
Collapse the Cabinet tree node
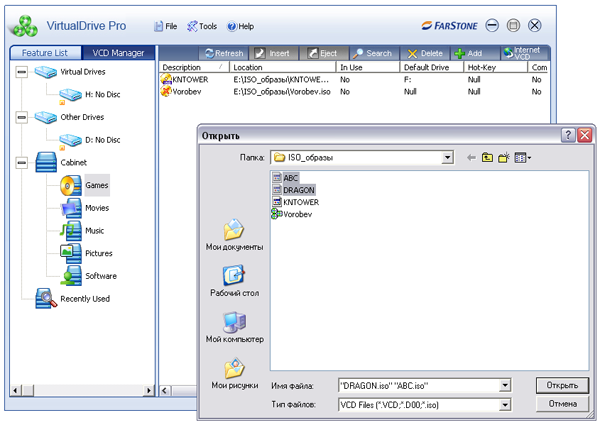(22, 162)
